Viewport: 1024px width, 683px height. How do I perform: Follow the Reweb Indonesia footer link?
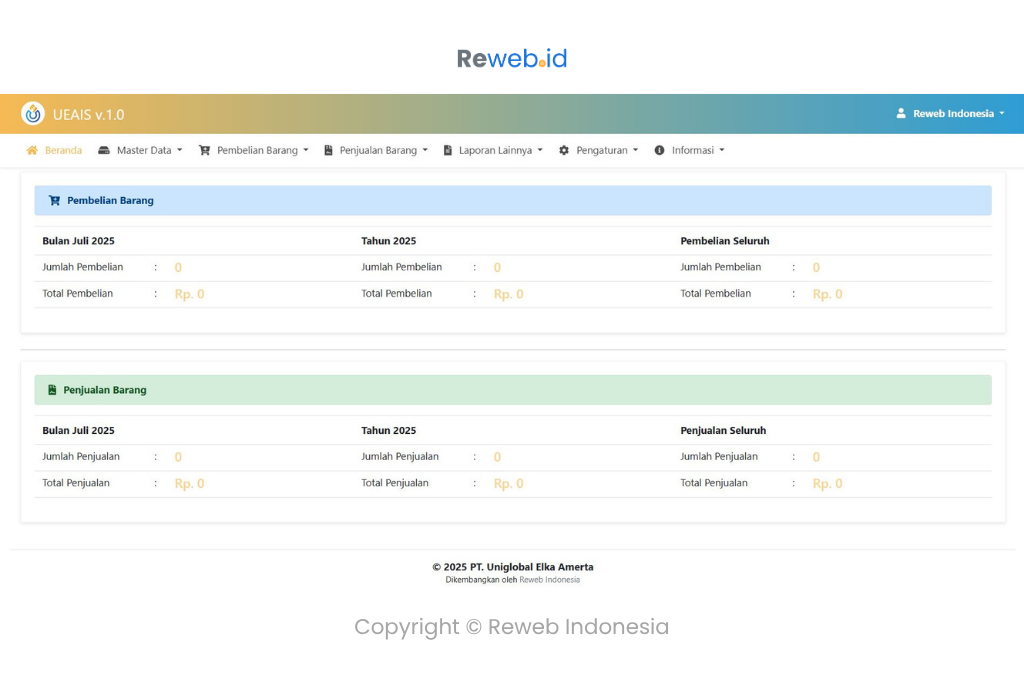[549, 580]
